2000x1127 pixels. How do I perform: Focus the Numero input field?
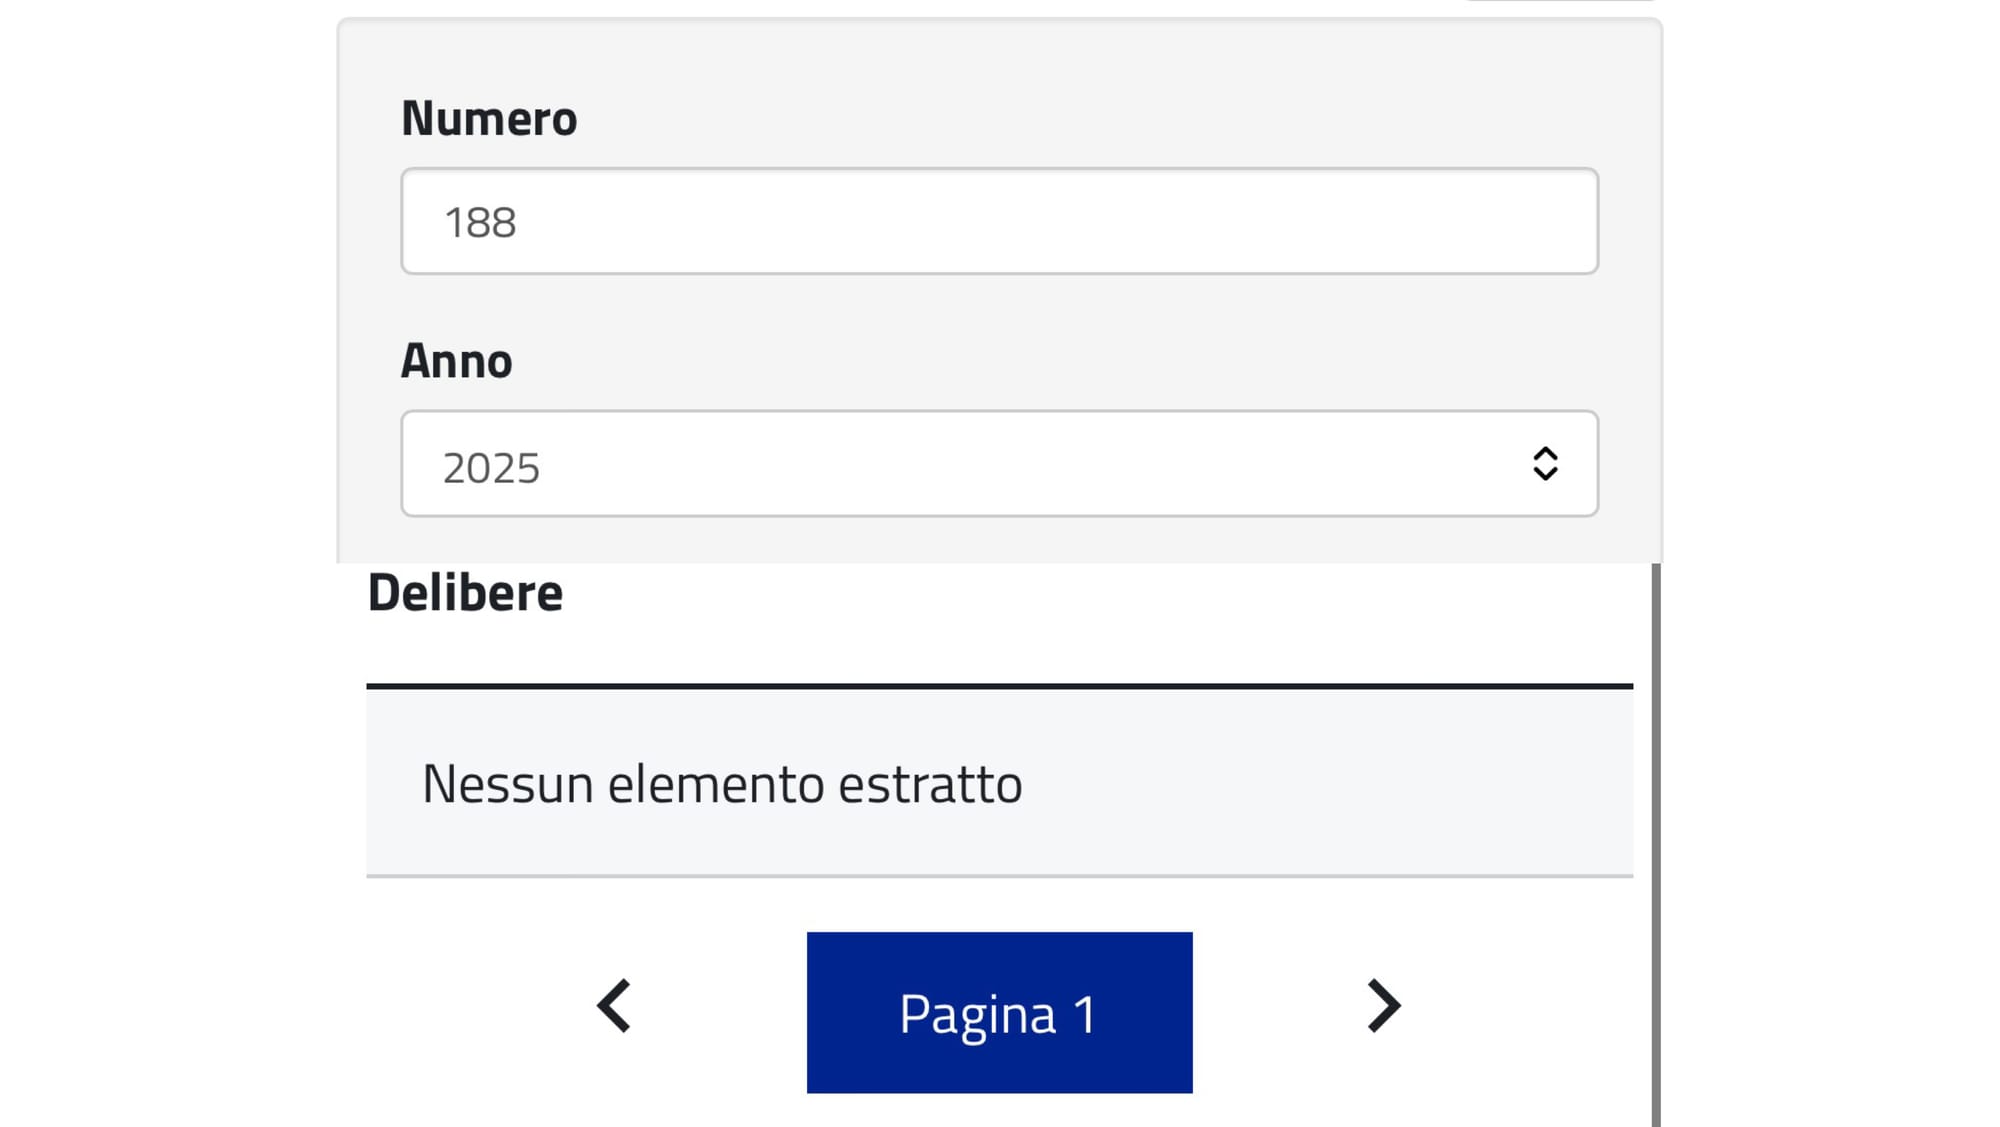(1000, 221)
